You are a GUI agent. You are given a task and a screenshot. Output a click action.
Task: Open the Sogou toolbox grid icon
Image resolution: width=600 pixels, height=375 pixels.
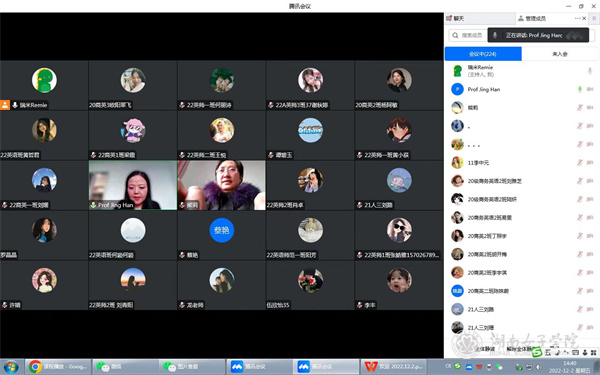click(593, 352)
